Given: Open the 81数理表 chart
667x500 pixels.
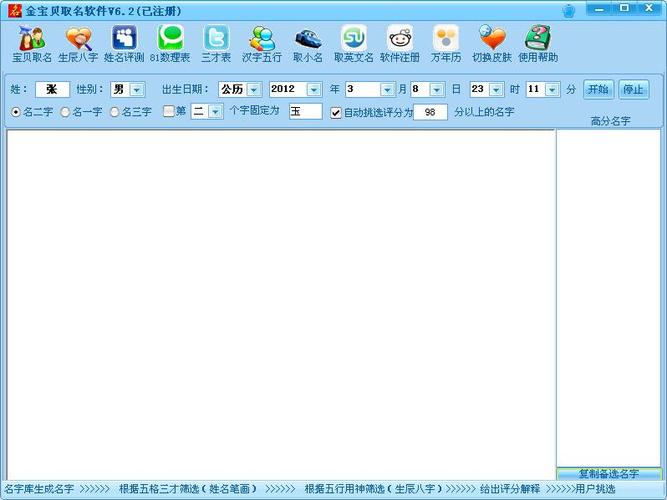Looking at the screenshot, I should (x=170, y=43).
